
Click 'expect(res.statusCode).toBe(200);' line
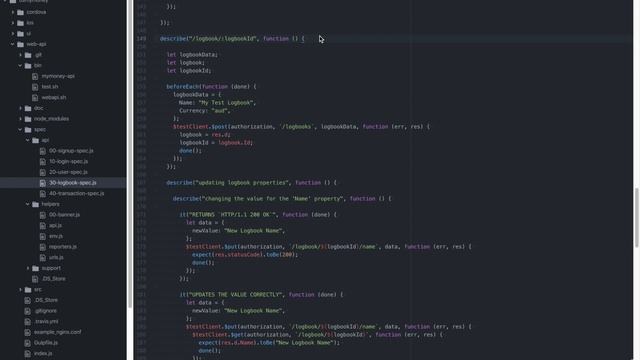pos(245,255)
